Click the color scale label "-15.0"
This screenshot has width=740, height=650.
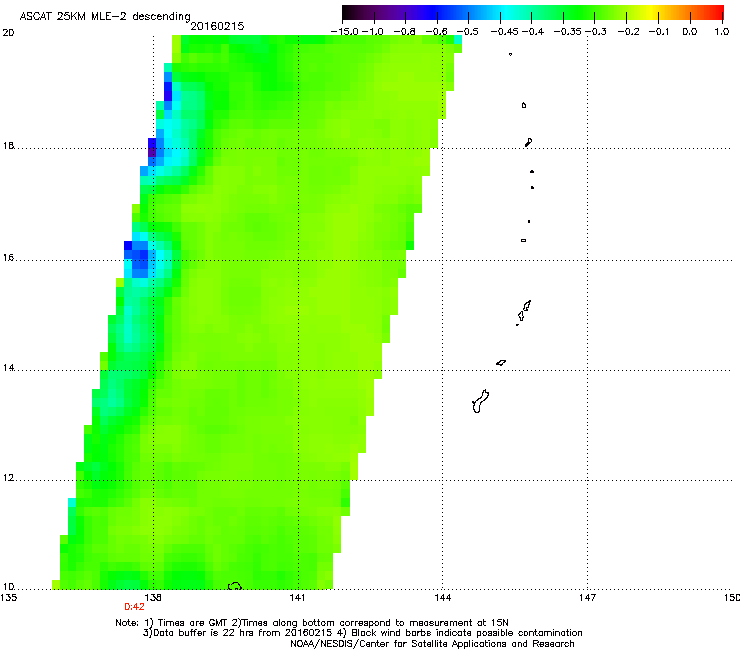pos(345,32)
